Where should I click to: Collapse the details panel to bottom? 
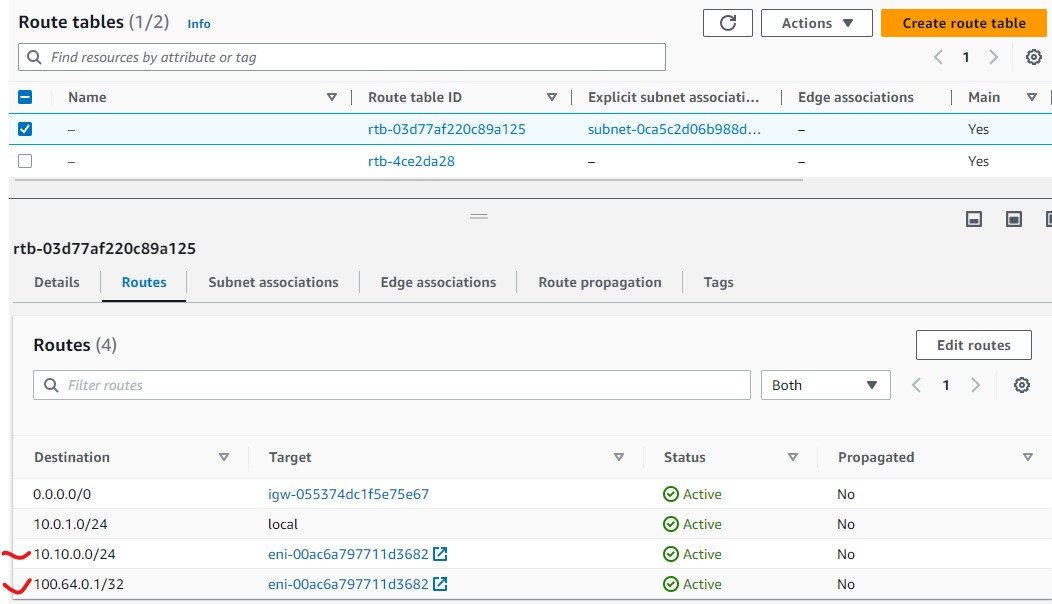[x=974, y=219]
